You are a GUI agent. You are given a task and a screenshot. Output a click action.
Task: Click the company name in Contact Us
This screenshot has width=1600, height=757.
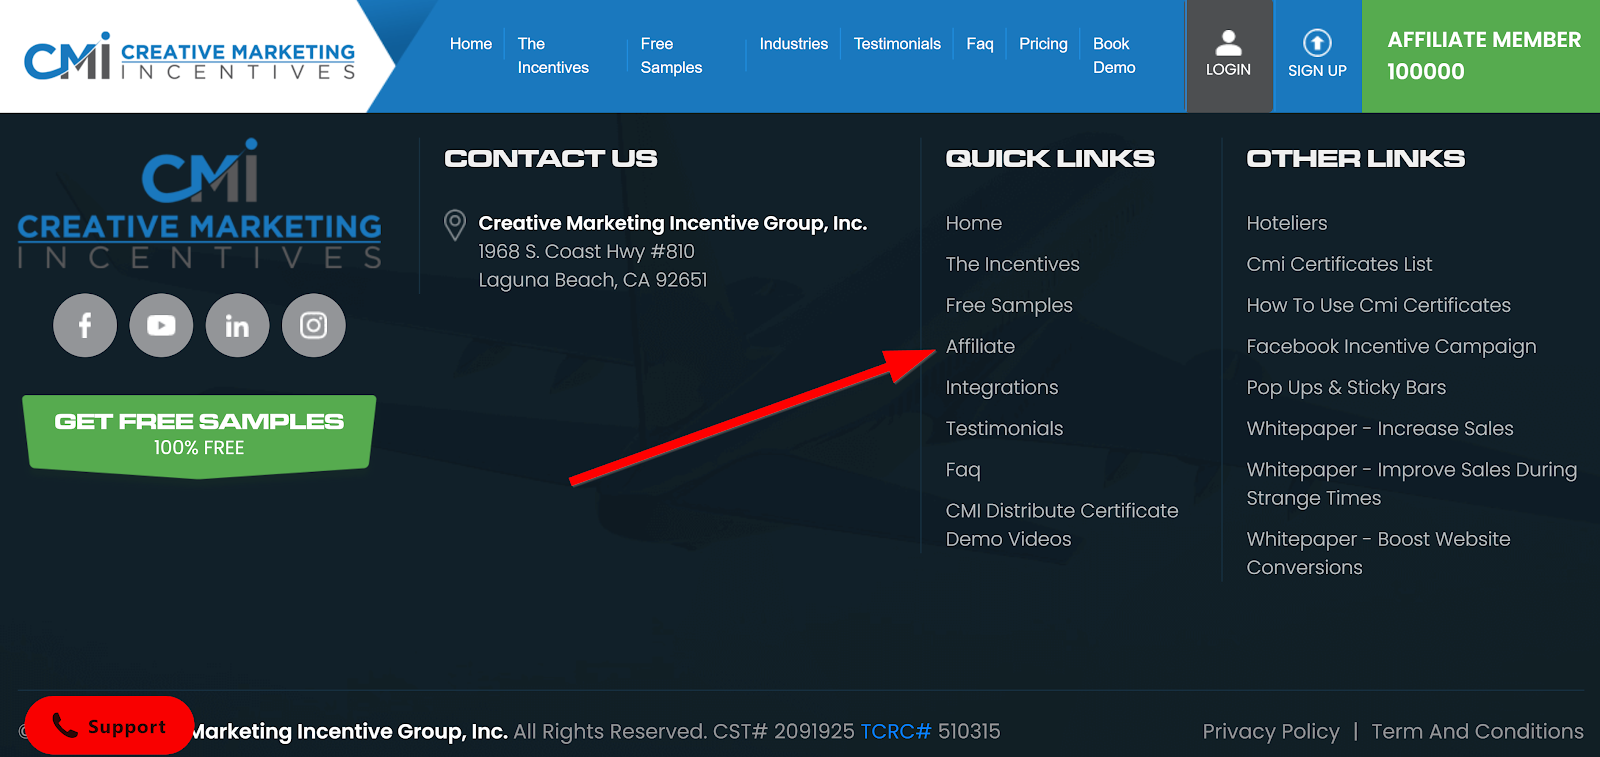point(673,223)
